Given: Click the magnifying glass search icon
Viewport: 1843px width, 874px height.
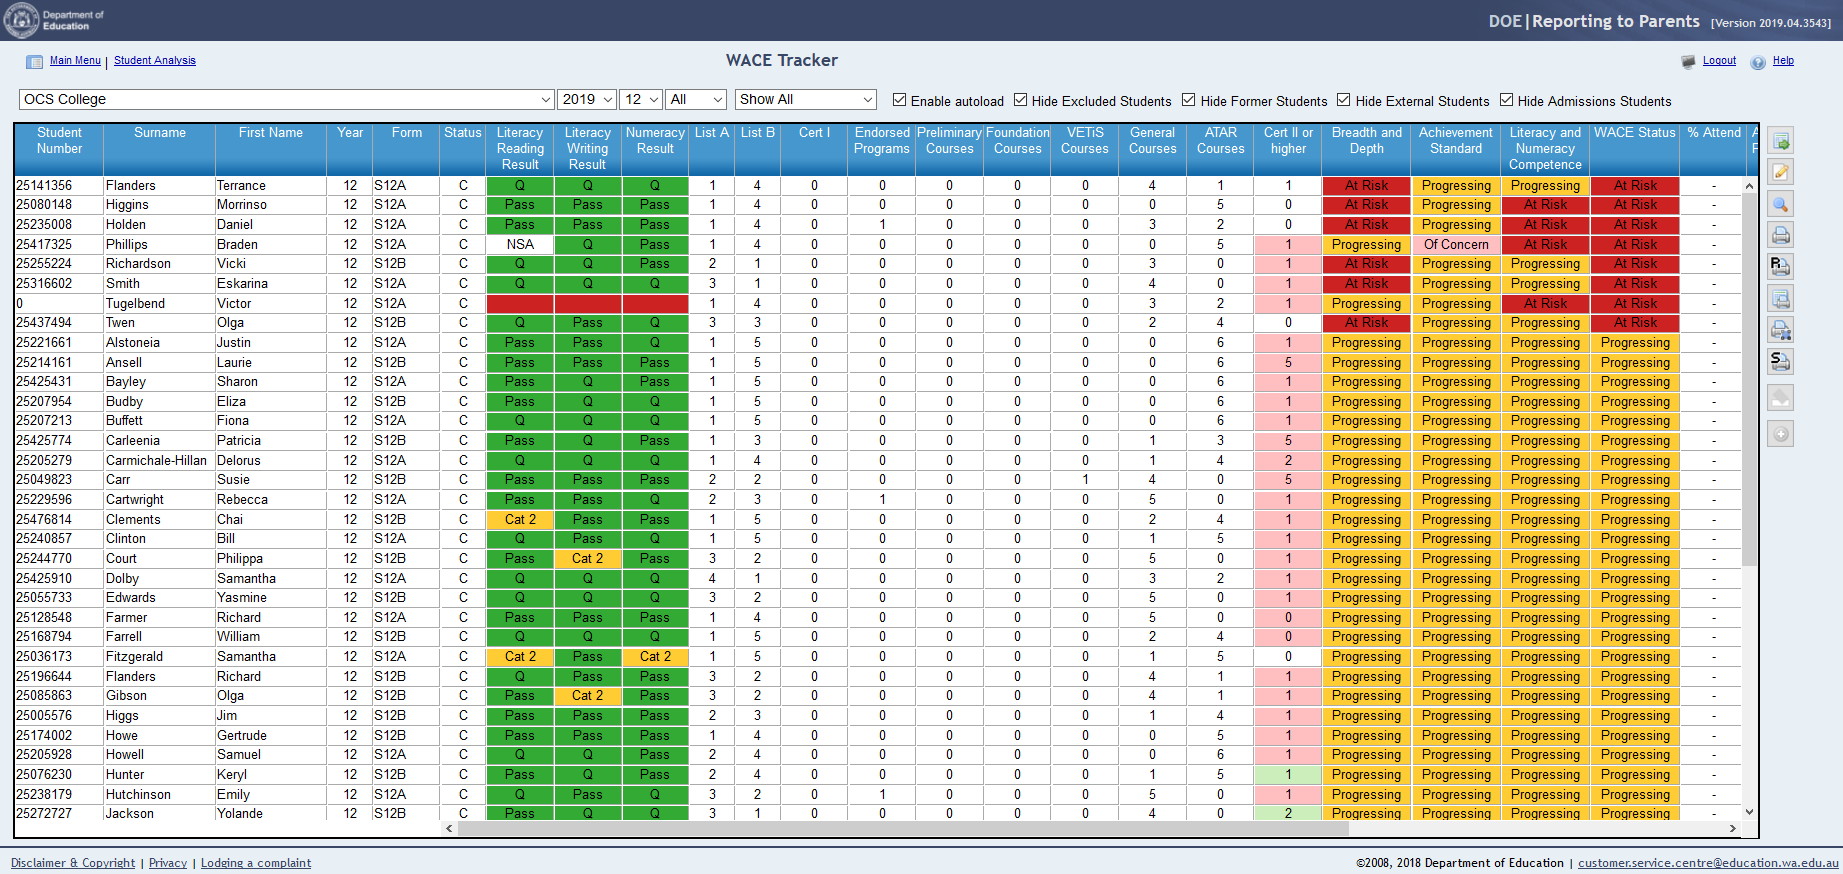Looking at the screenshot, I should click(1780, 204).
